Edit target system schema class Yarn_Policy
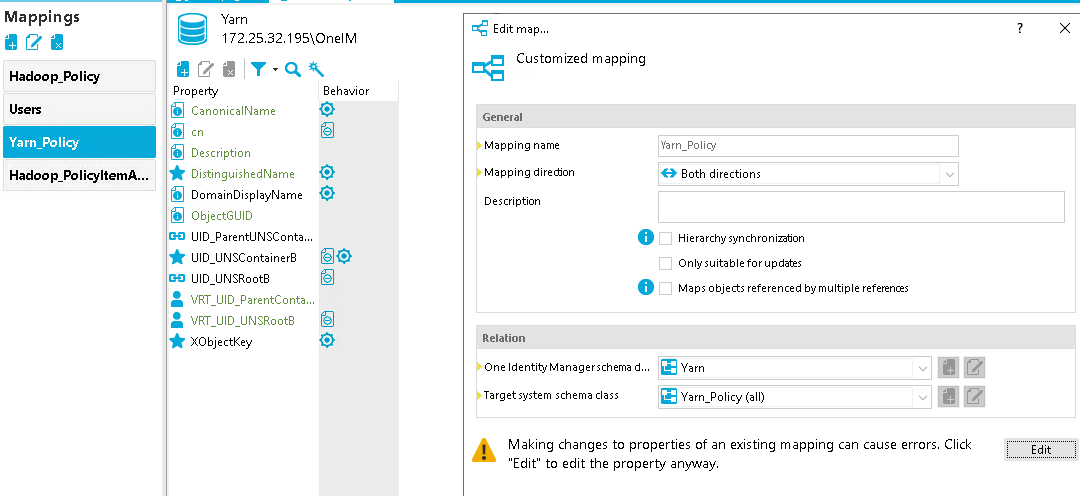The height and width of the screenshot is (496, 1080). coord(974,396)
